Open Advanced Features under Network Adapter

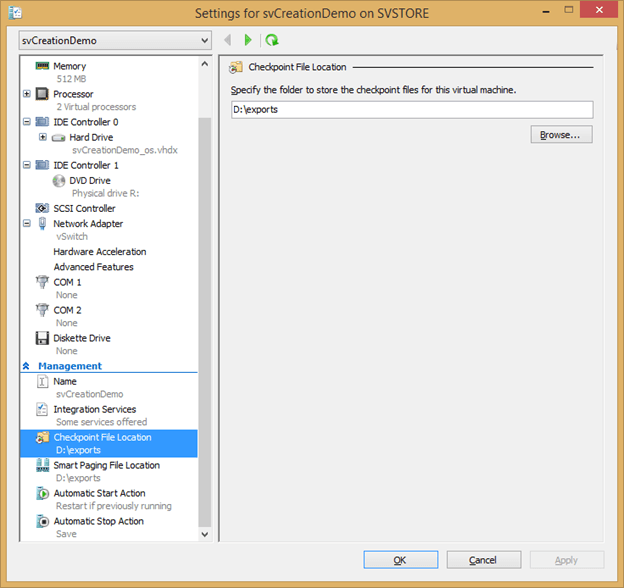click(x=93, y=267)
